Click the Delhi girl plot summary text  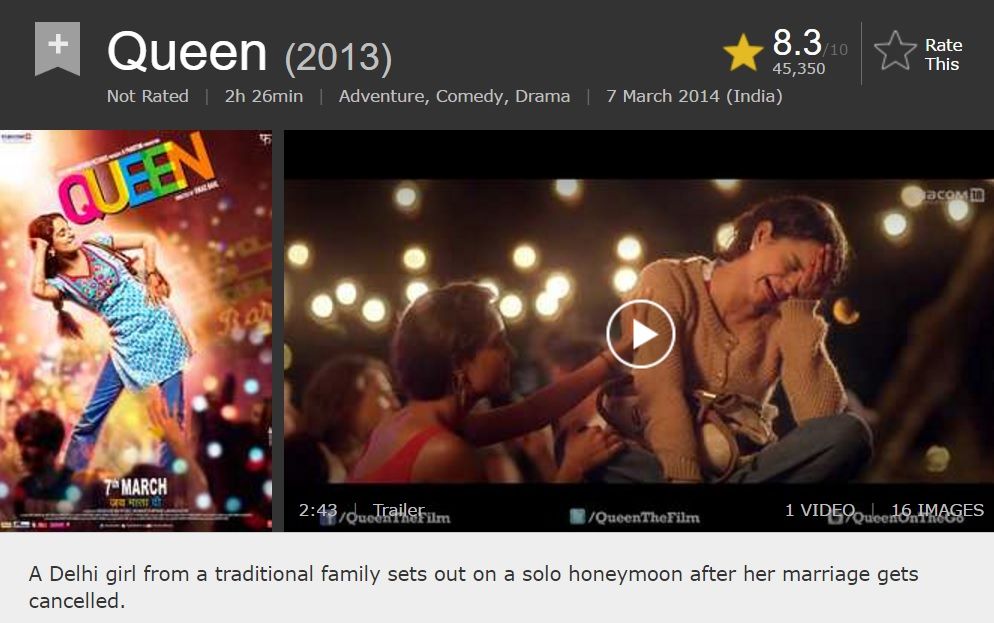(474, 587)
